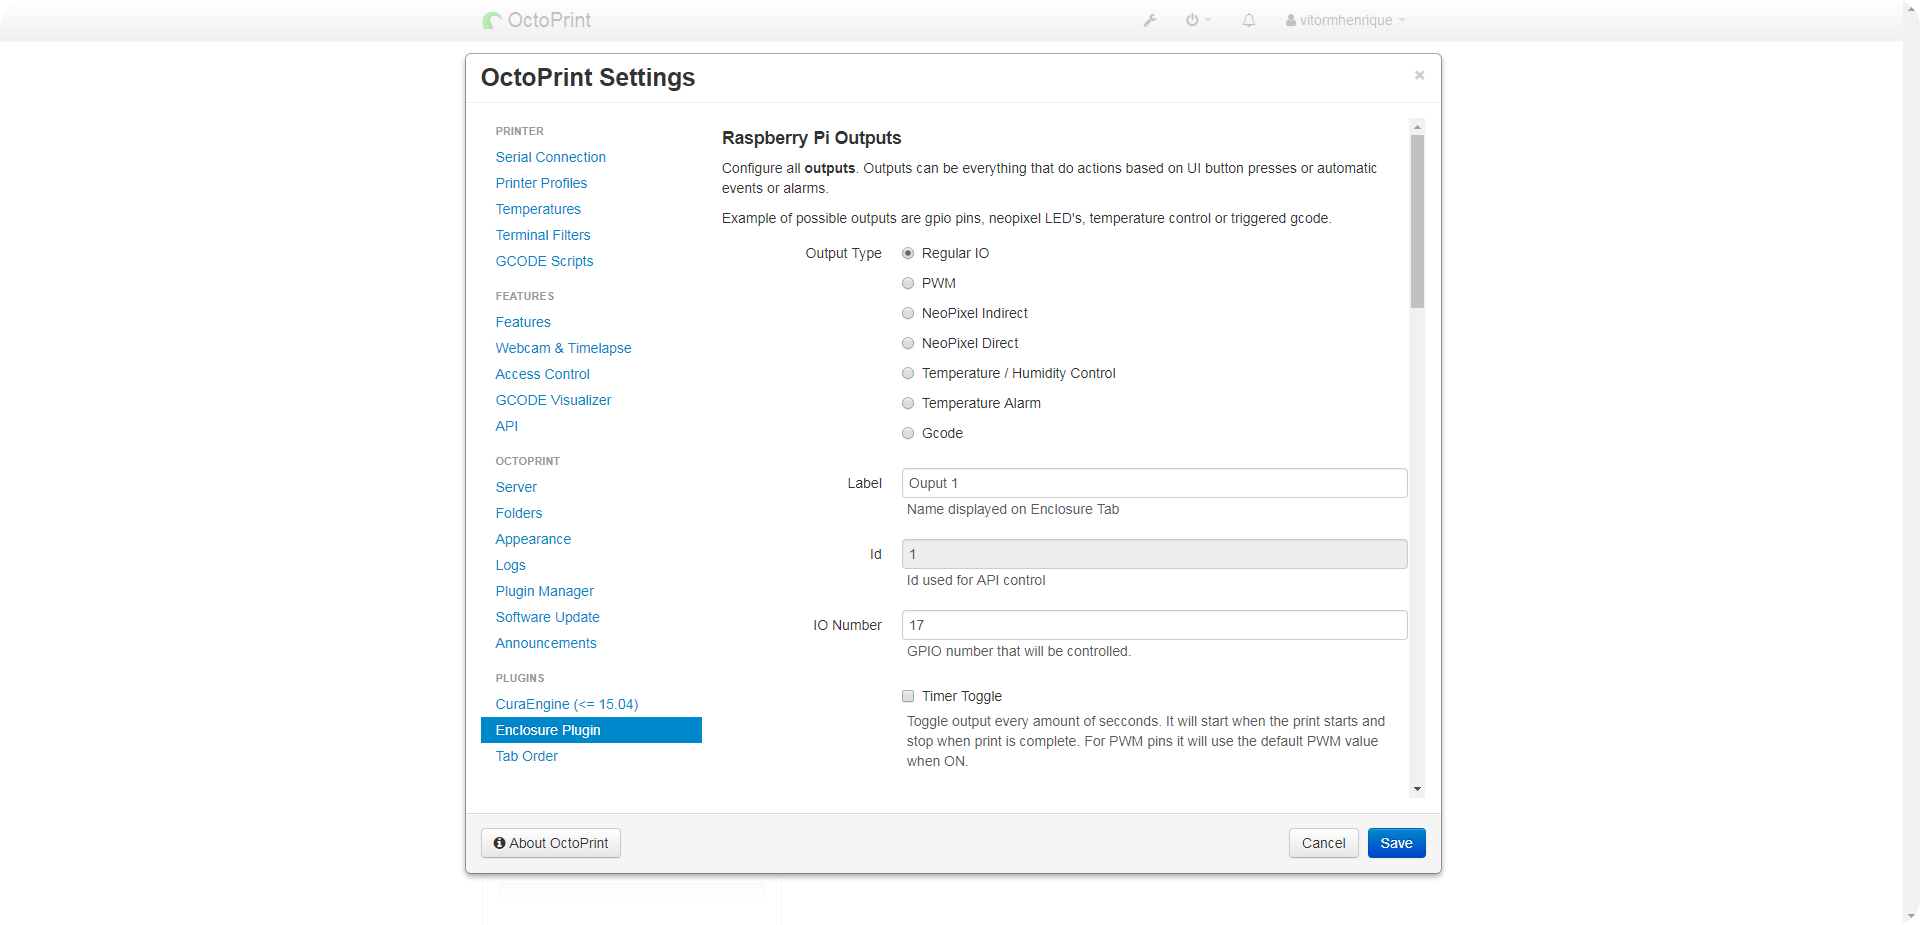
Task: Click the Save button
Action: (1396, 843)
